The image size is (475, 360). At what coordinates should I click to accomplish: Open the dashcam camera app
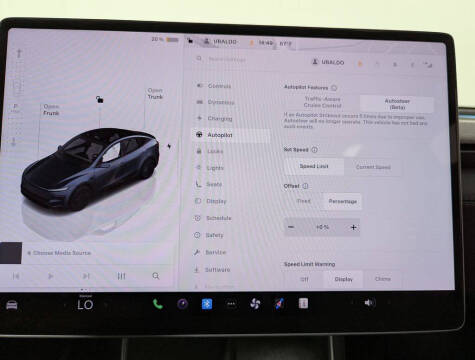click(182, 304)
